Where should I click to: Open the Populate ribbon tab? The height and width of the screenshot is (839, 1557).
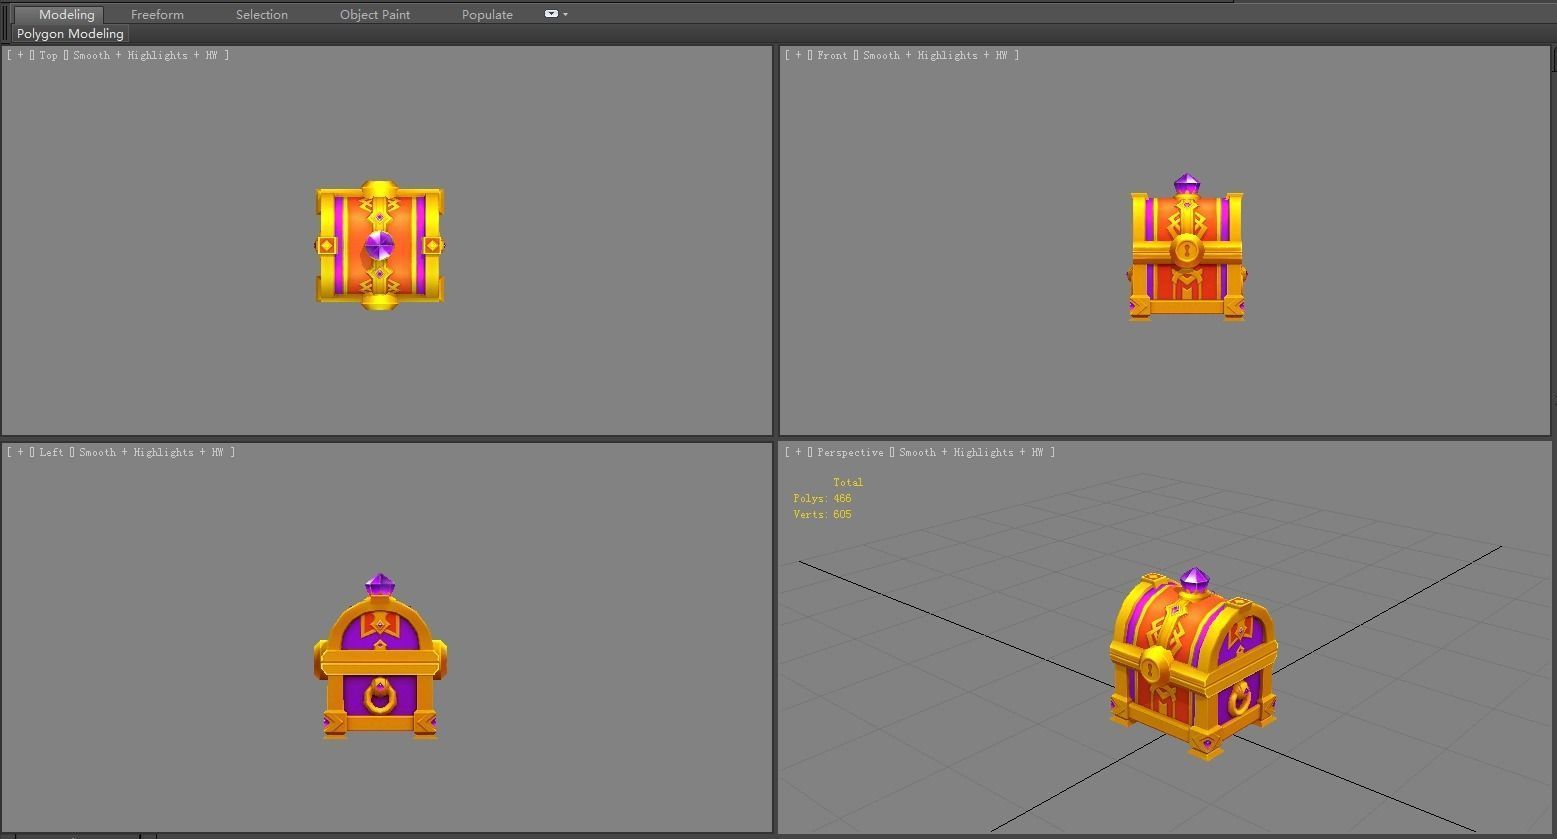pyautogui.click(x=487, y=14)
